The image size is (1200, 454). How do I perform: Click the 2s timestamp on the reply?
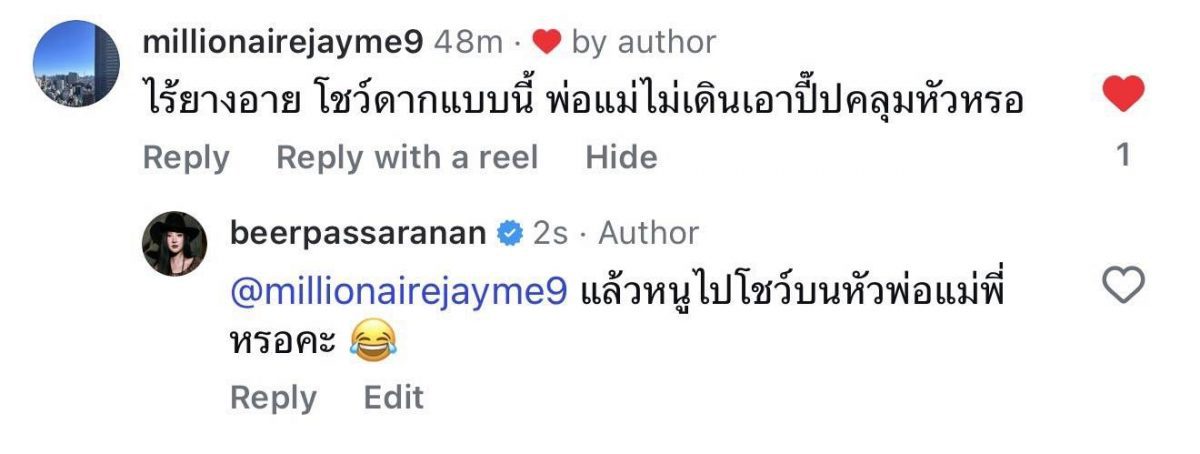550,234
